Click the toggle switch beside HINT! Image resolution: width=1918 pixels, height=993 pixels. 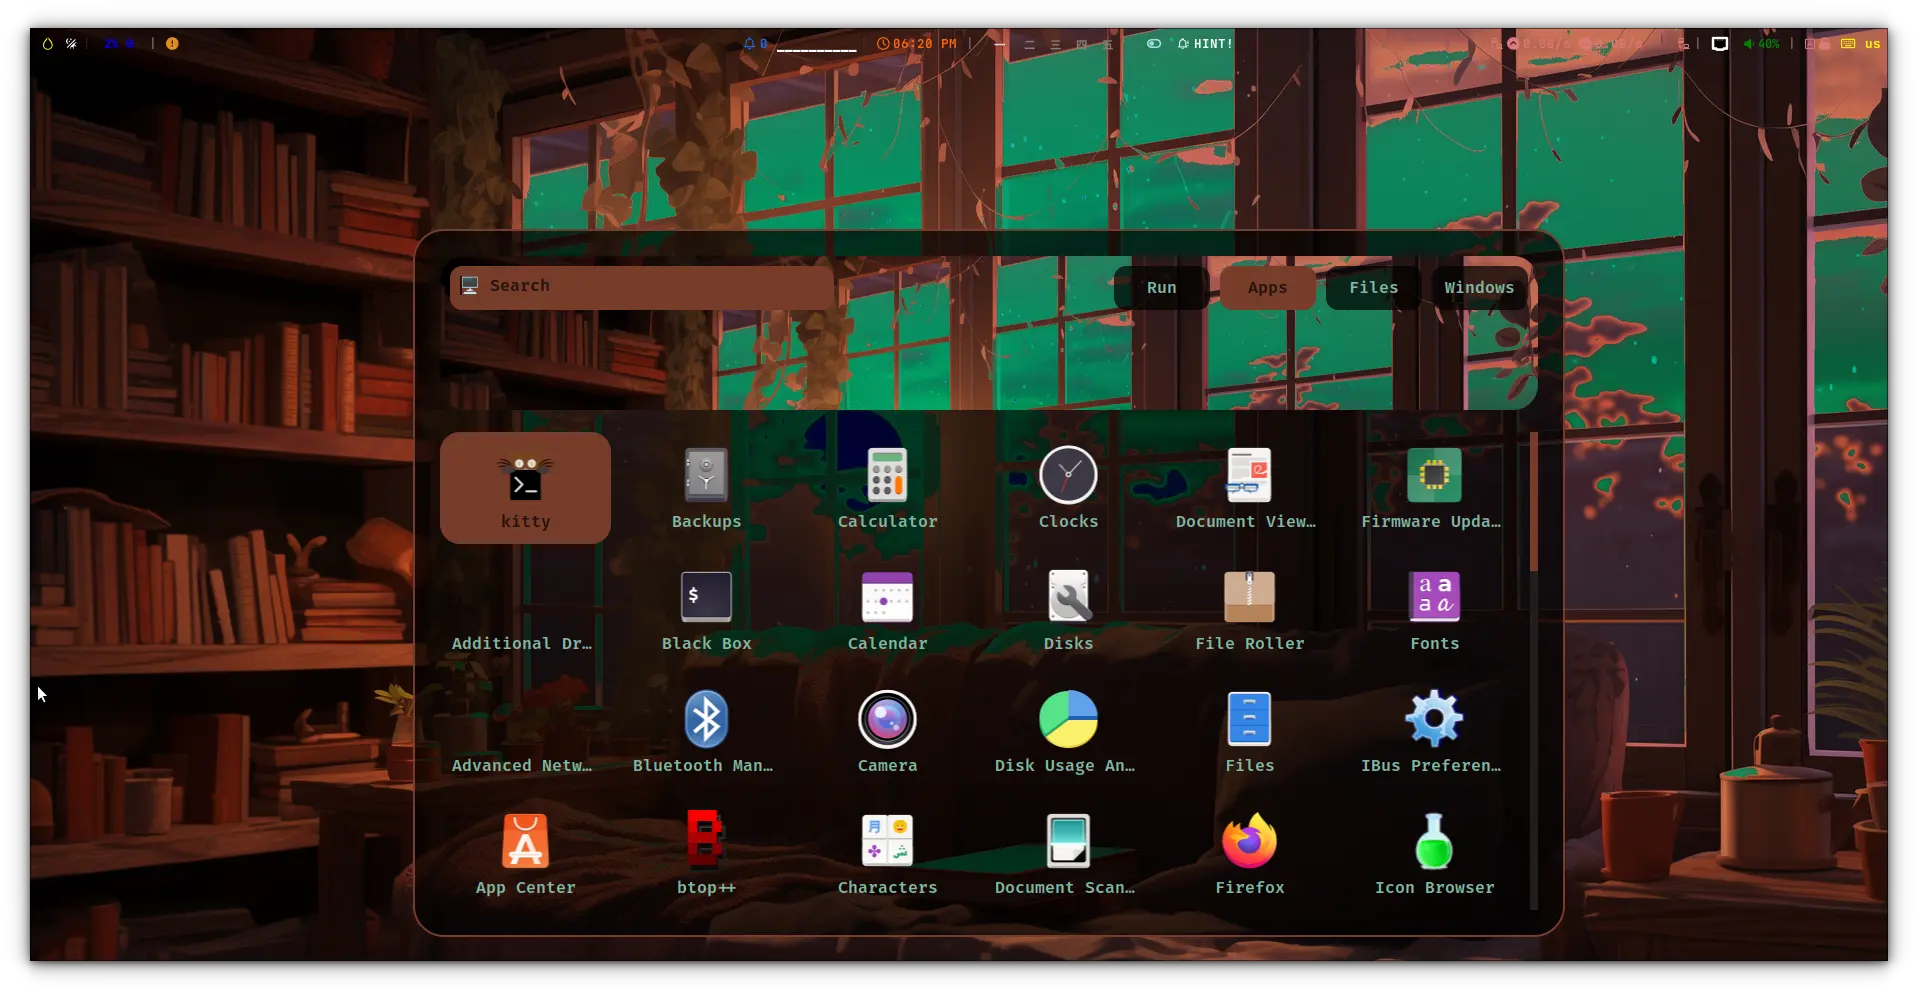pyautogui.click(x=1153, y=44)
